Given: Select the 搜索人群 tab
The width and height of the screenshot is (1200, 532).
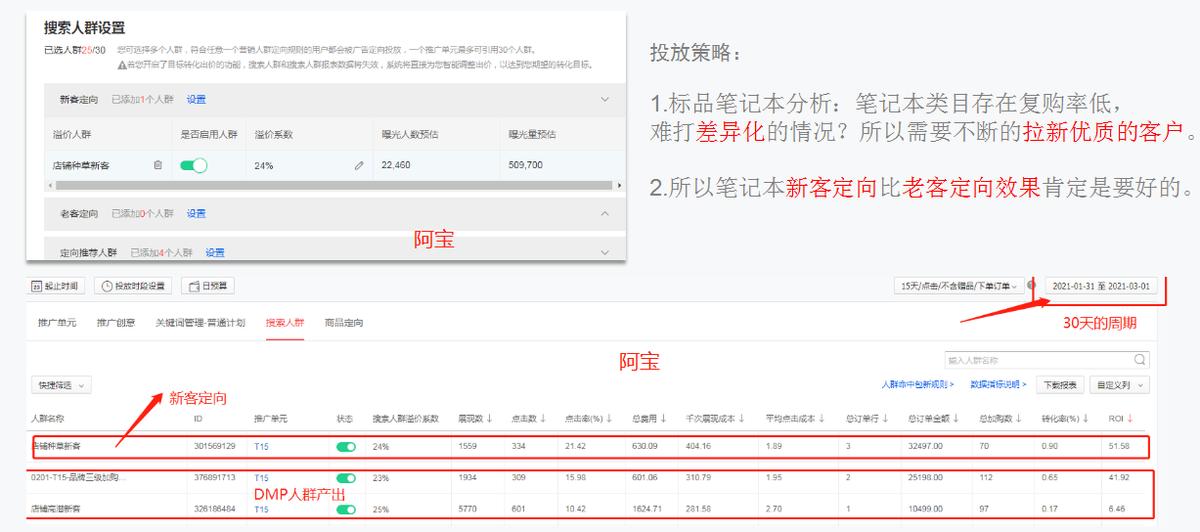Looking at the screenshot, I should click(x=284, y=323).
